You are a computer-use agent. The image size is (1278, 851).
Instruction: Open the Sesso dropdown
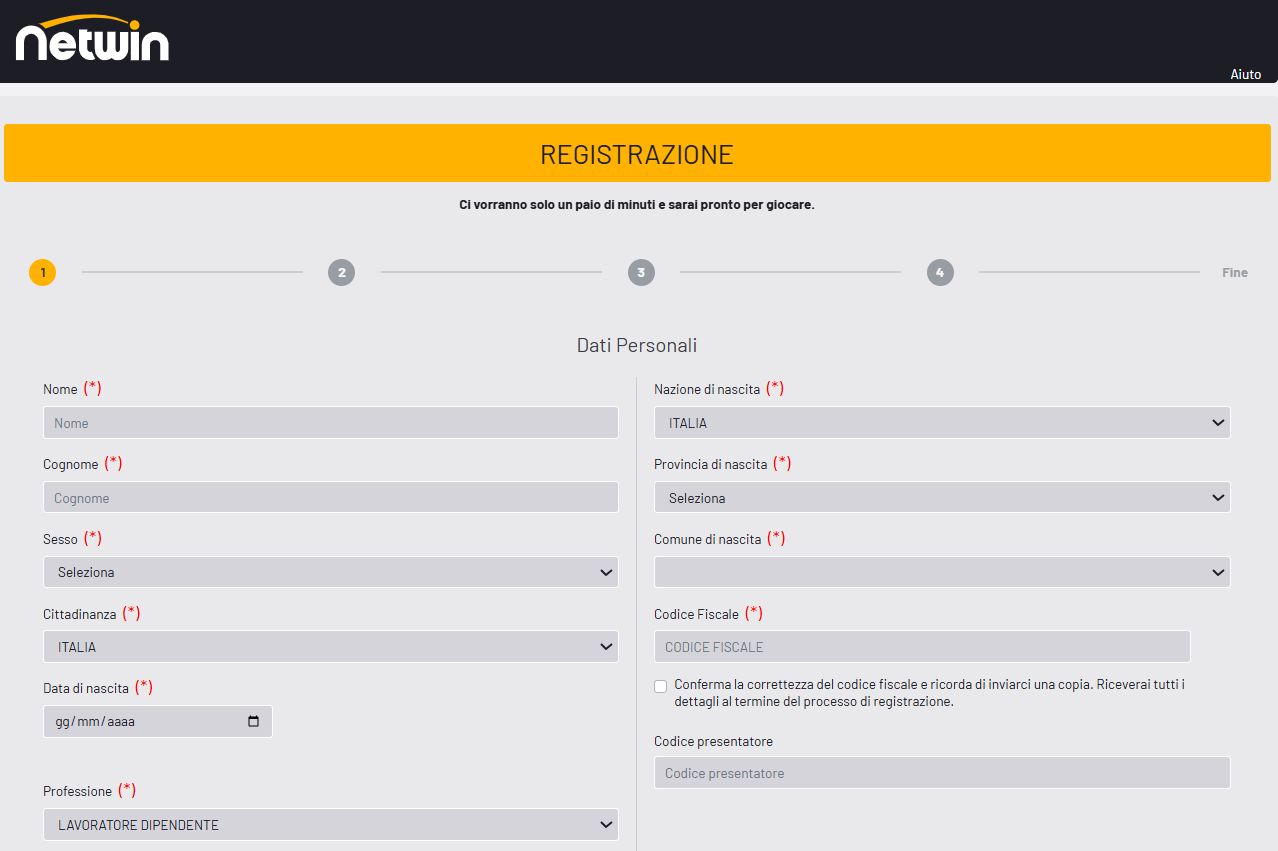(330, 572)
